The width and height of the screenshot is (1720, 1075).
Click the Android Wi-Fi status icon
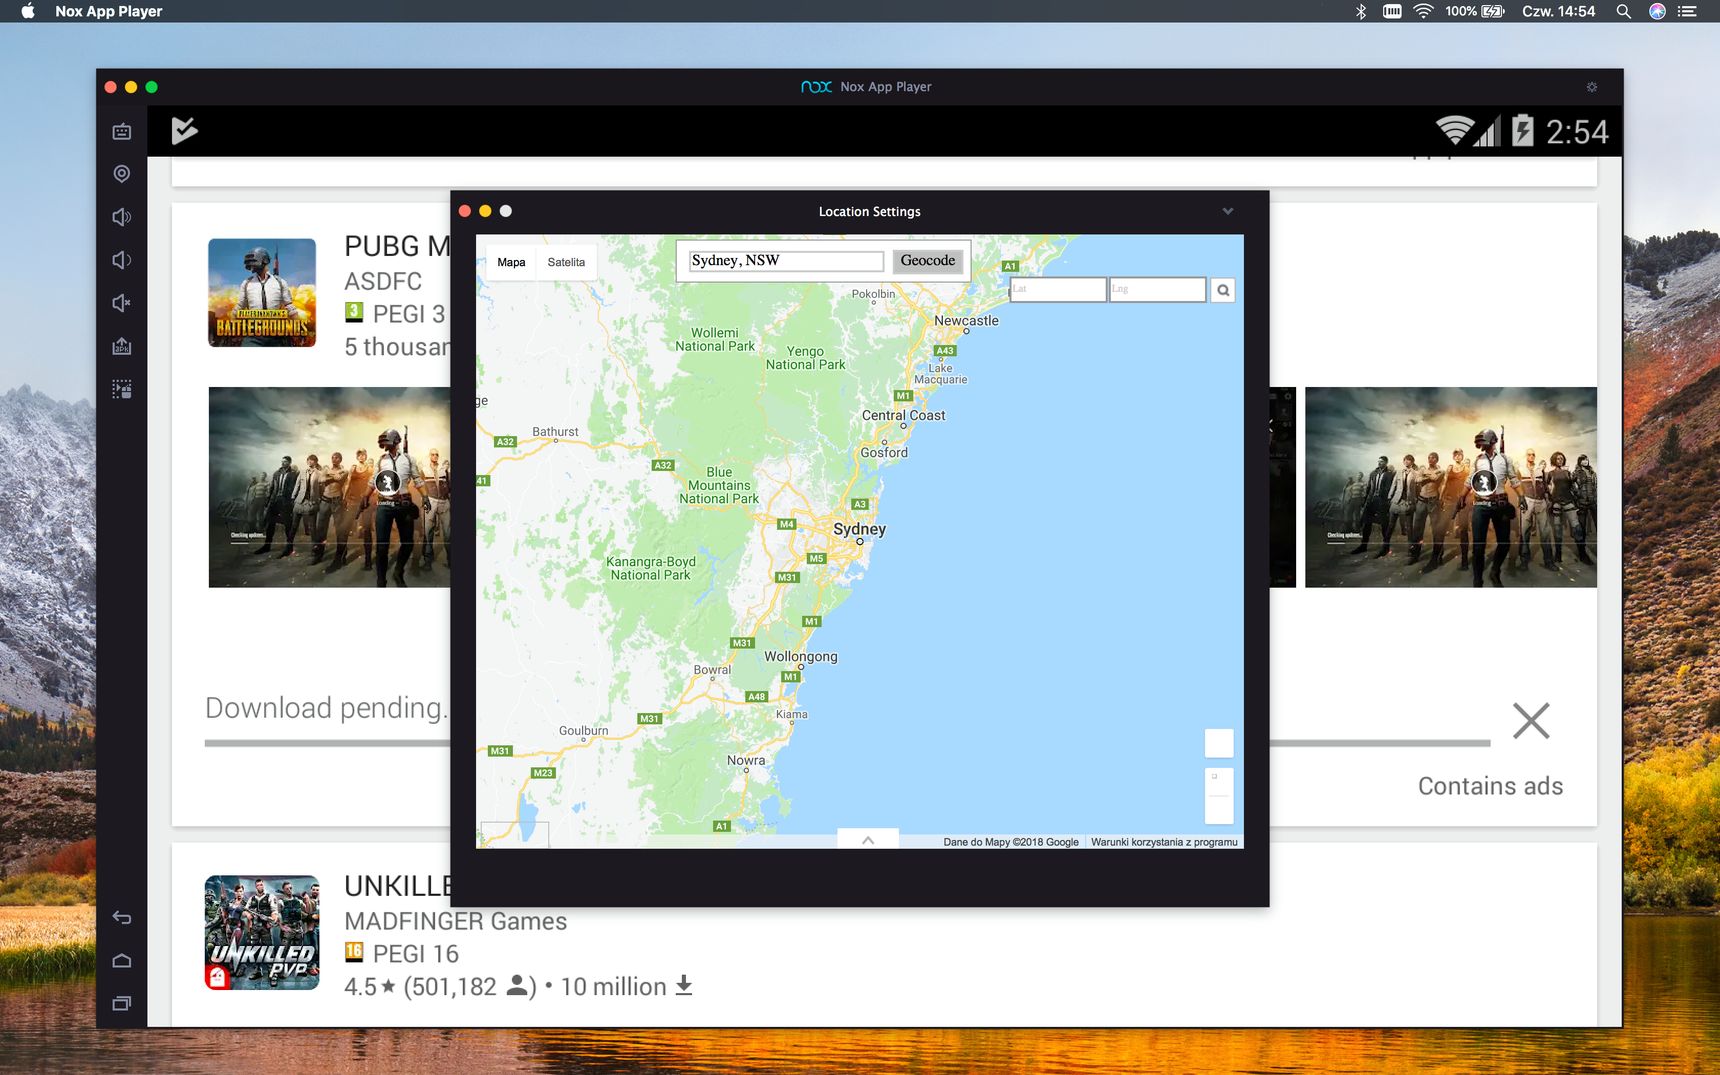pos(1454,130)
